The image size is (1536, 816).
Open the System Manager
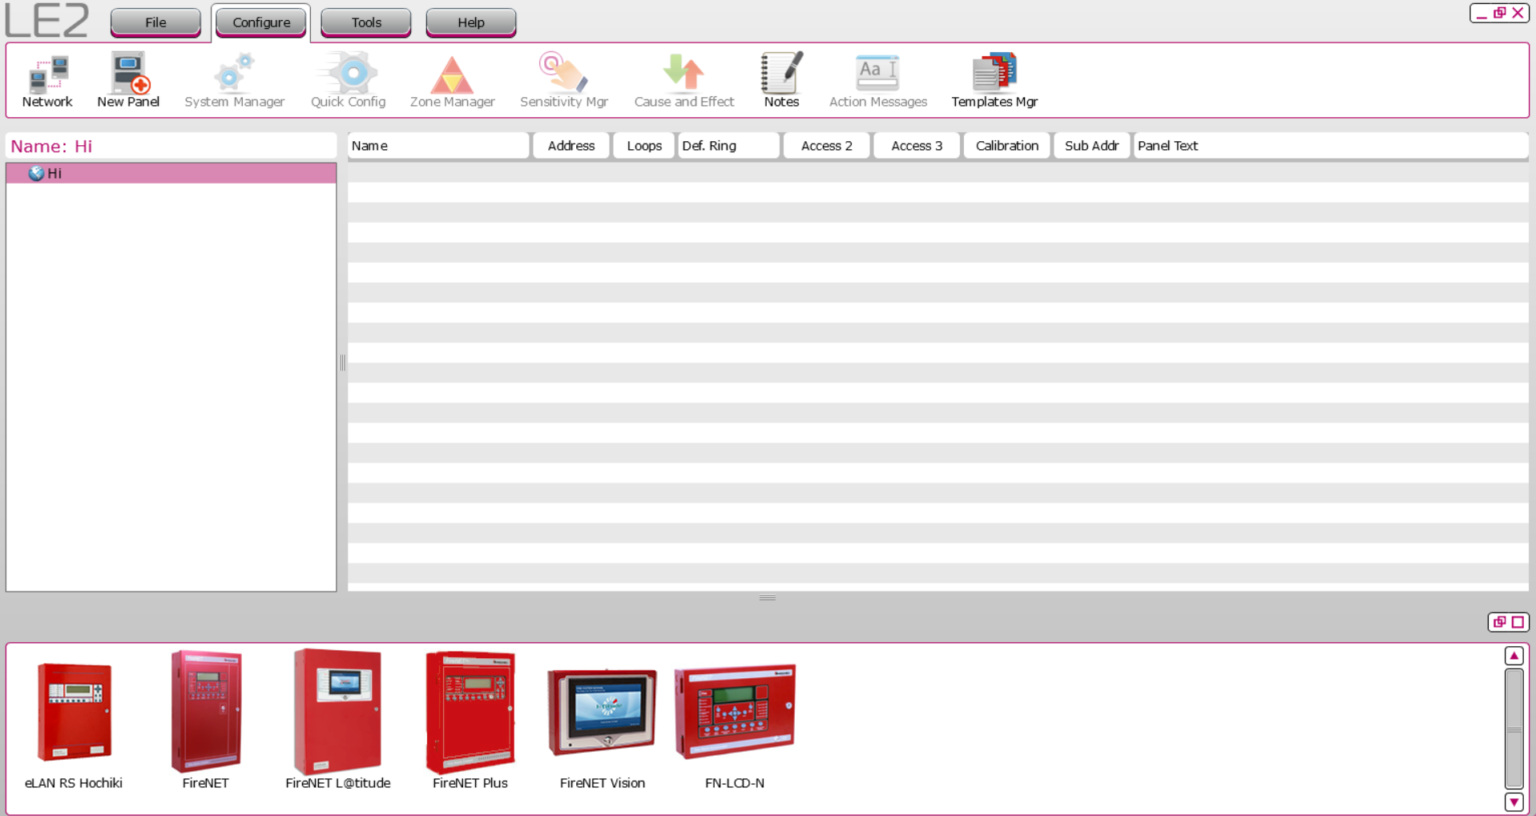point(235,78)
